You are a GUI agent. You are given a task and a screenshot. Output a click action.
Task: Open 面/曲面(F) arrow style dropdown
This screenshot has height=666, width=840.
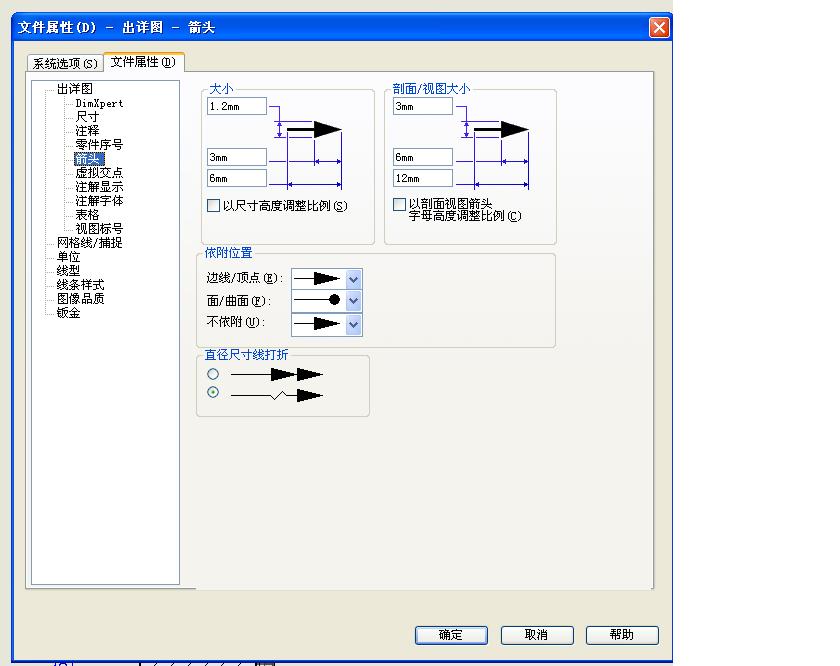tap(354, 301)
